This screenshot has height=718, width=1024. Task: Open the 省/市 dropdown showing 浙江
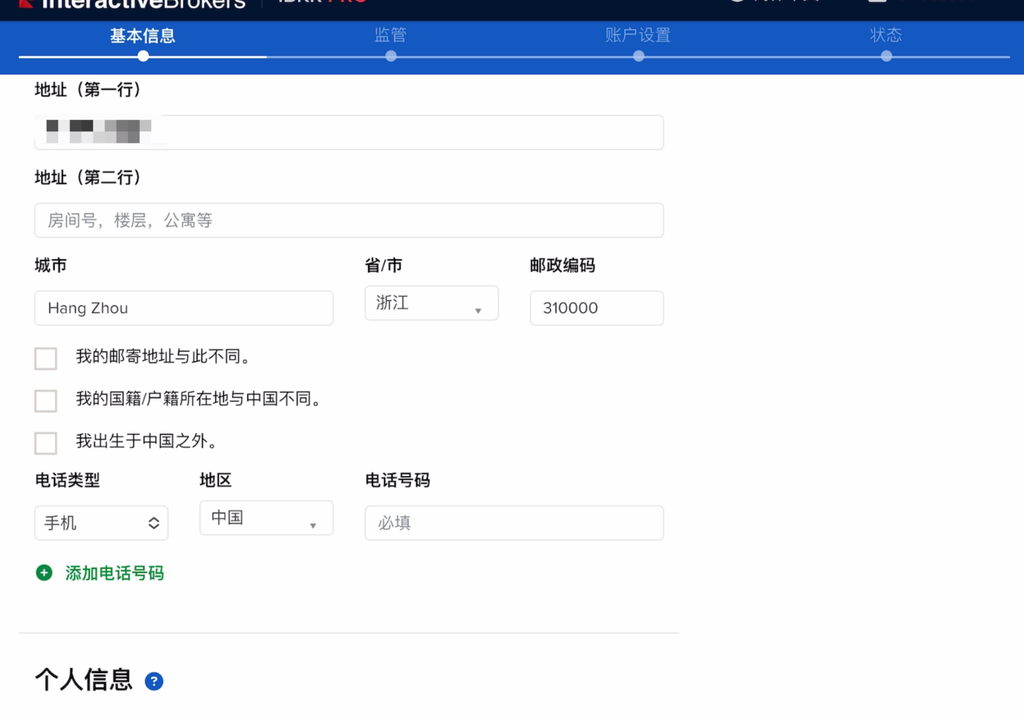click(x=431, y=304)
